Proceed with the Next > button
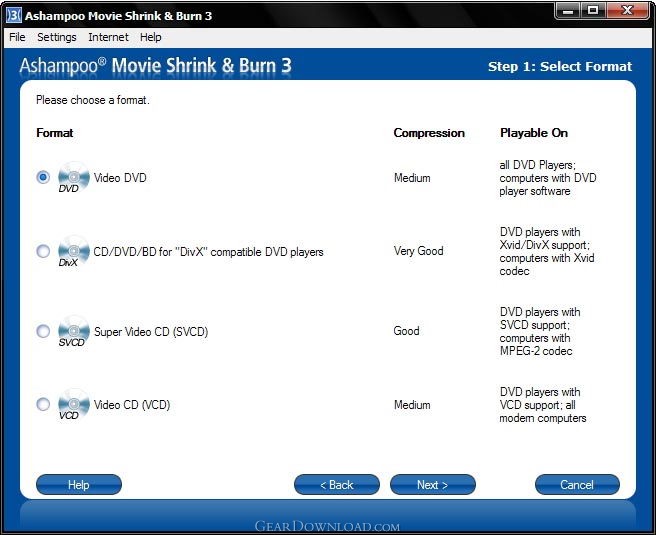This screenshot has width=656, height=535. 433,485
